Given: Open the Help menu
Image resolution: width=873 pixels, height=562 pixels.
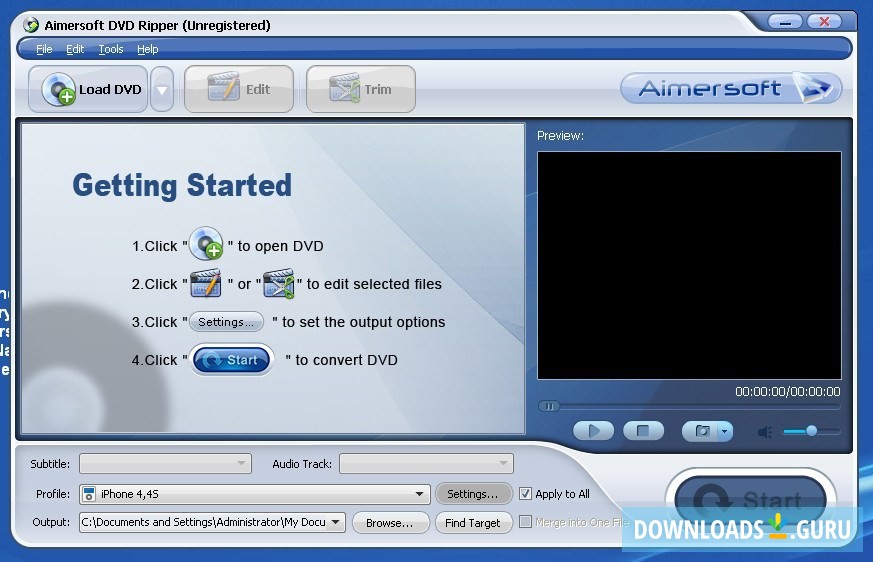Looking at the screenshot, I should [148, 49].
